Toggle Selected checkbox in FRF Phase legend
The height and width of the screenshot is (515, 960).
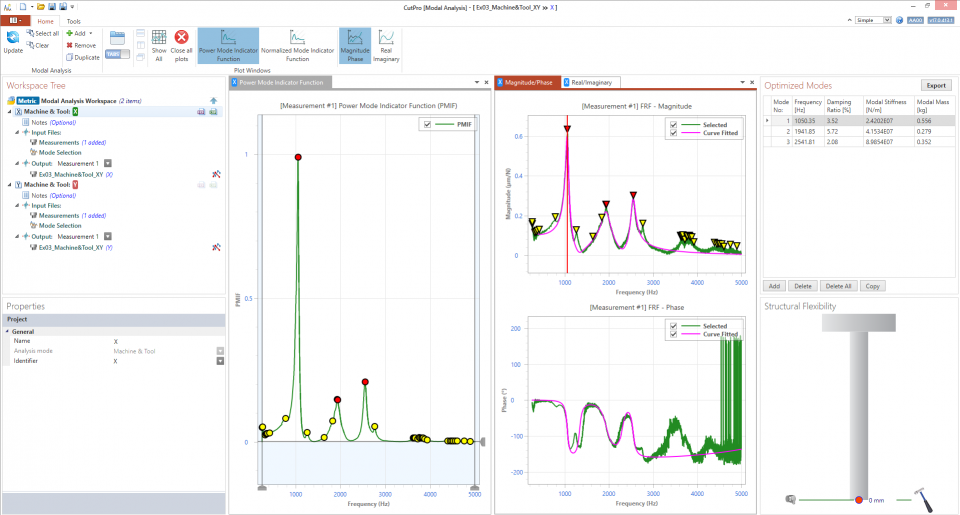tap(673, 326)
